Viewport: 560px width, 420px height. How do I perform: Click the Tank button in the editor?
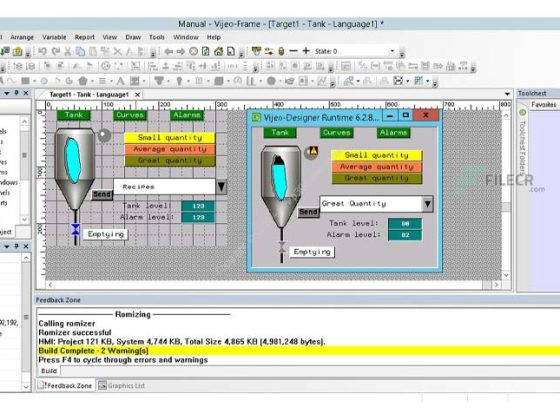74,115
